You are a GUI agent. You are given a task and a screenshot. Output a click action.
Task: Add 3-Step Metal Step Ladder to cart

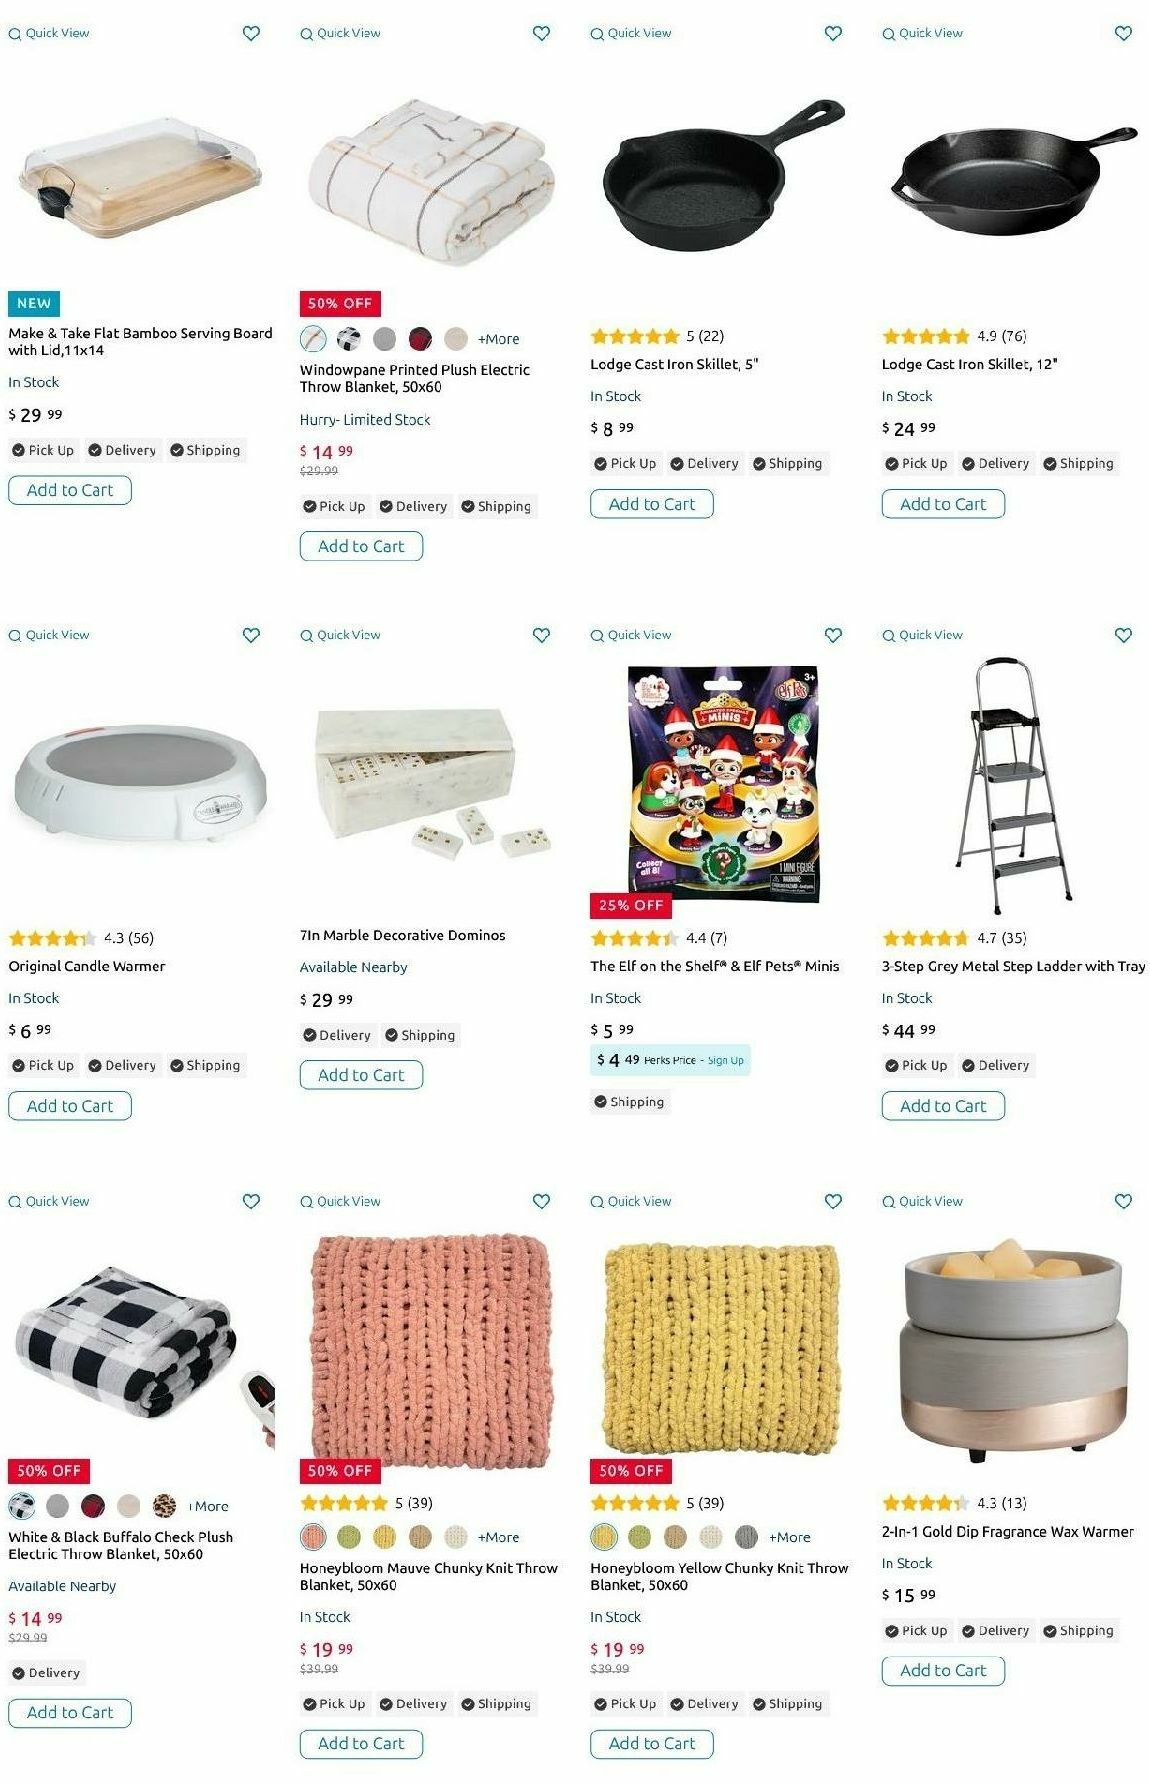943,1106
